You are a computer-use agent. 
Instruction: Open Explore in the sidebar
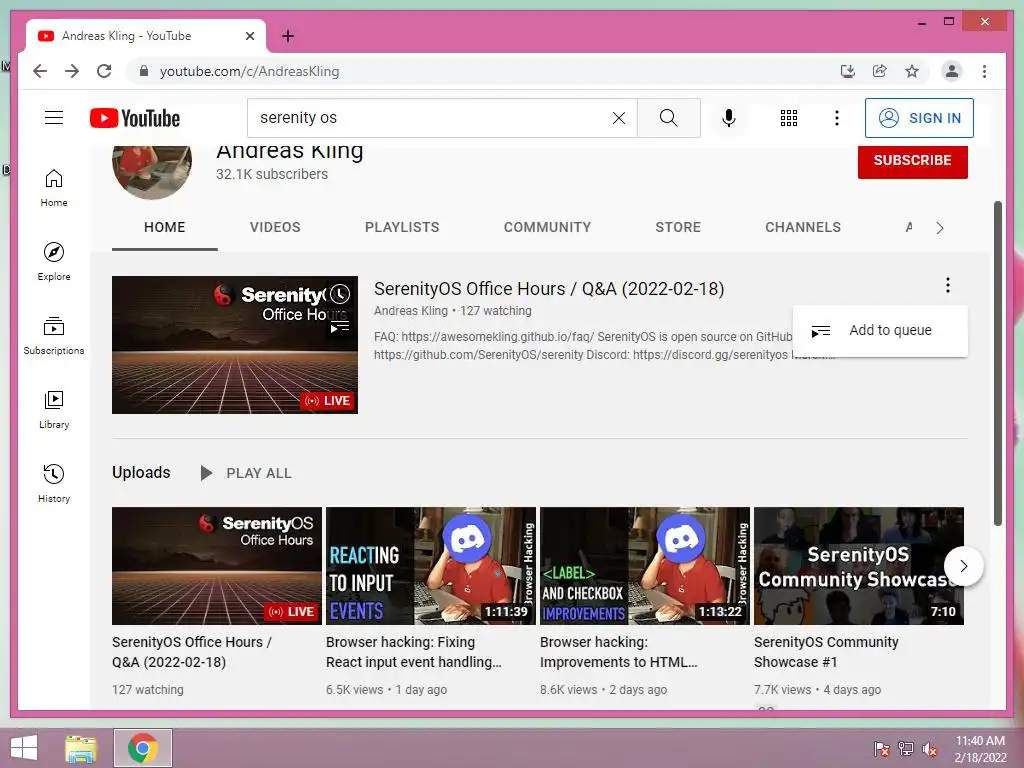[x=54, y=261]
